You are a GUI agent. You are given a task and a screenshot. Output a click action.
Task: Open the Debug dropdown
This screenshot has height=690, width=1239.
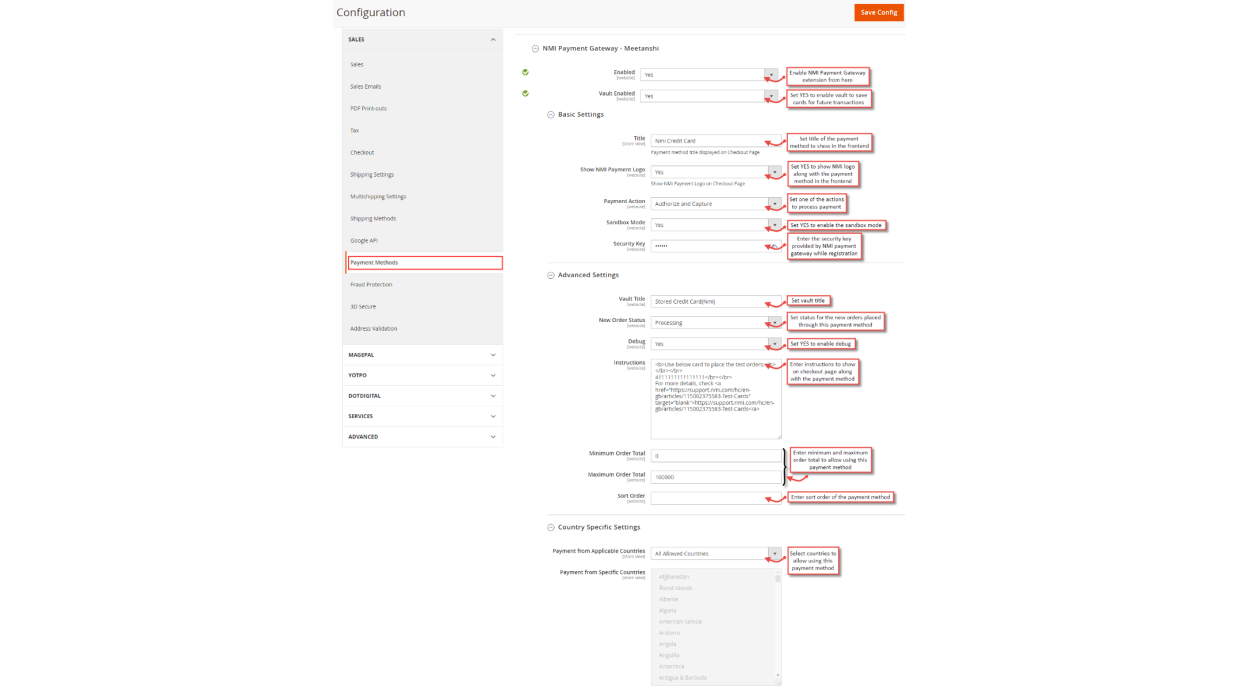716,344
